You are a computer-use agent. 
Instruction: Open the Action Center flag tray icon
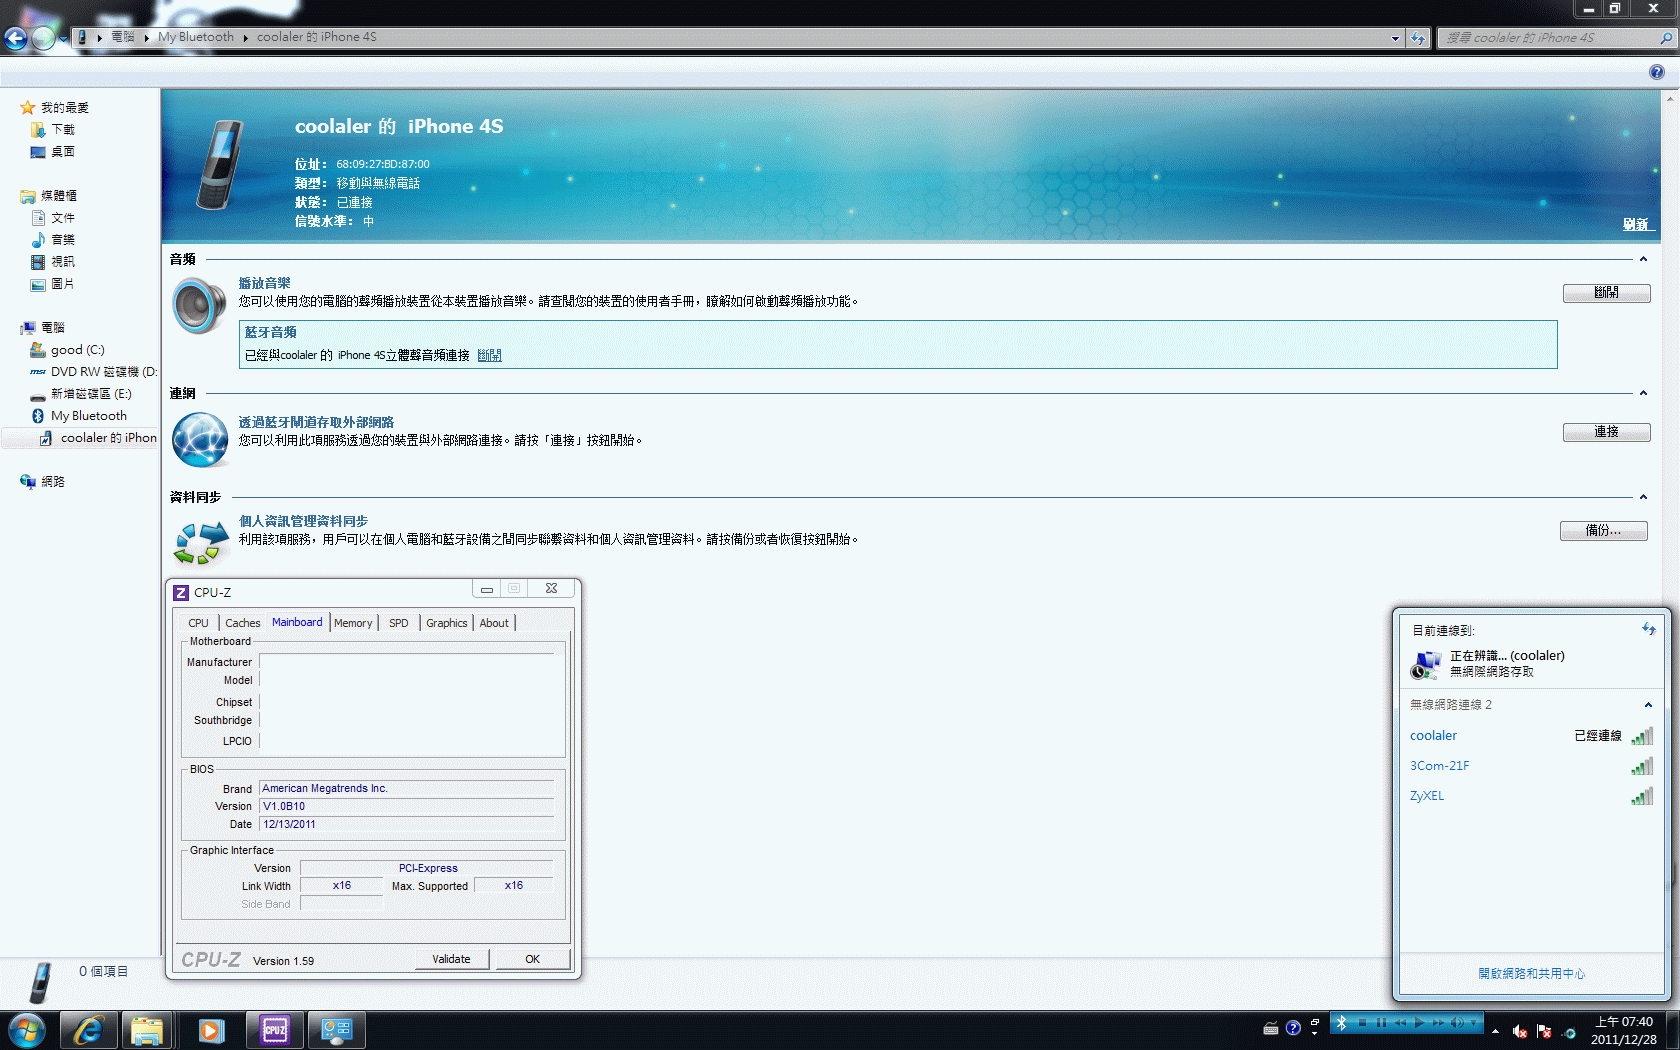tap(1544, 1031)
